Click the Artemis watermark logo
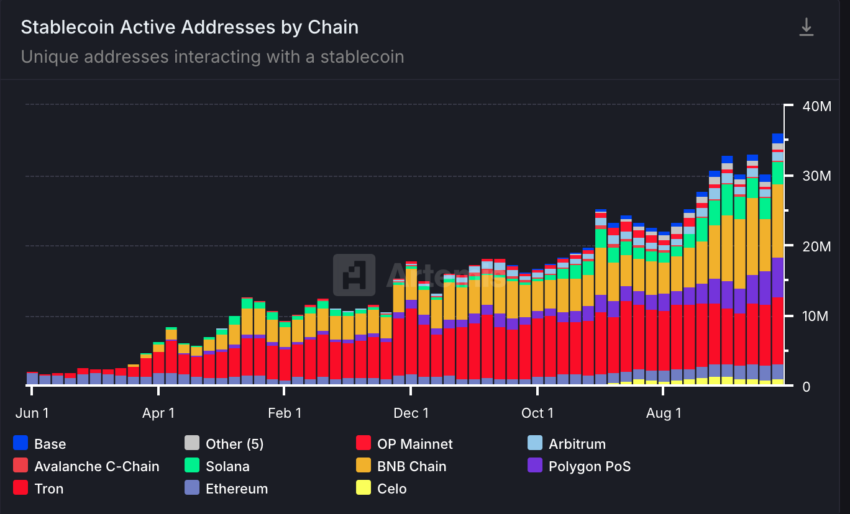This screenshot has height=514, width=850. click(354, 275)
